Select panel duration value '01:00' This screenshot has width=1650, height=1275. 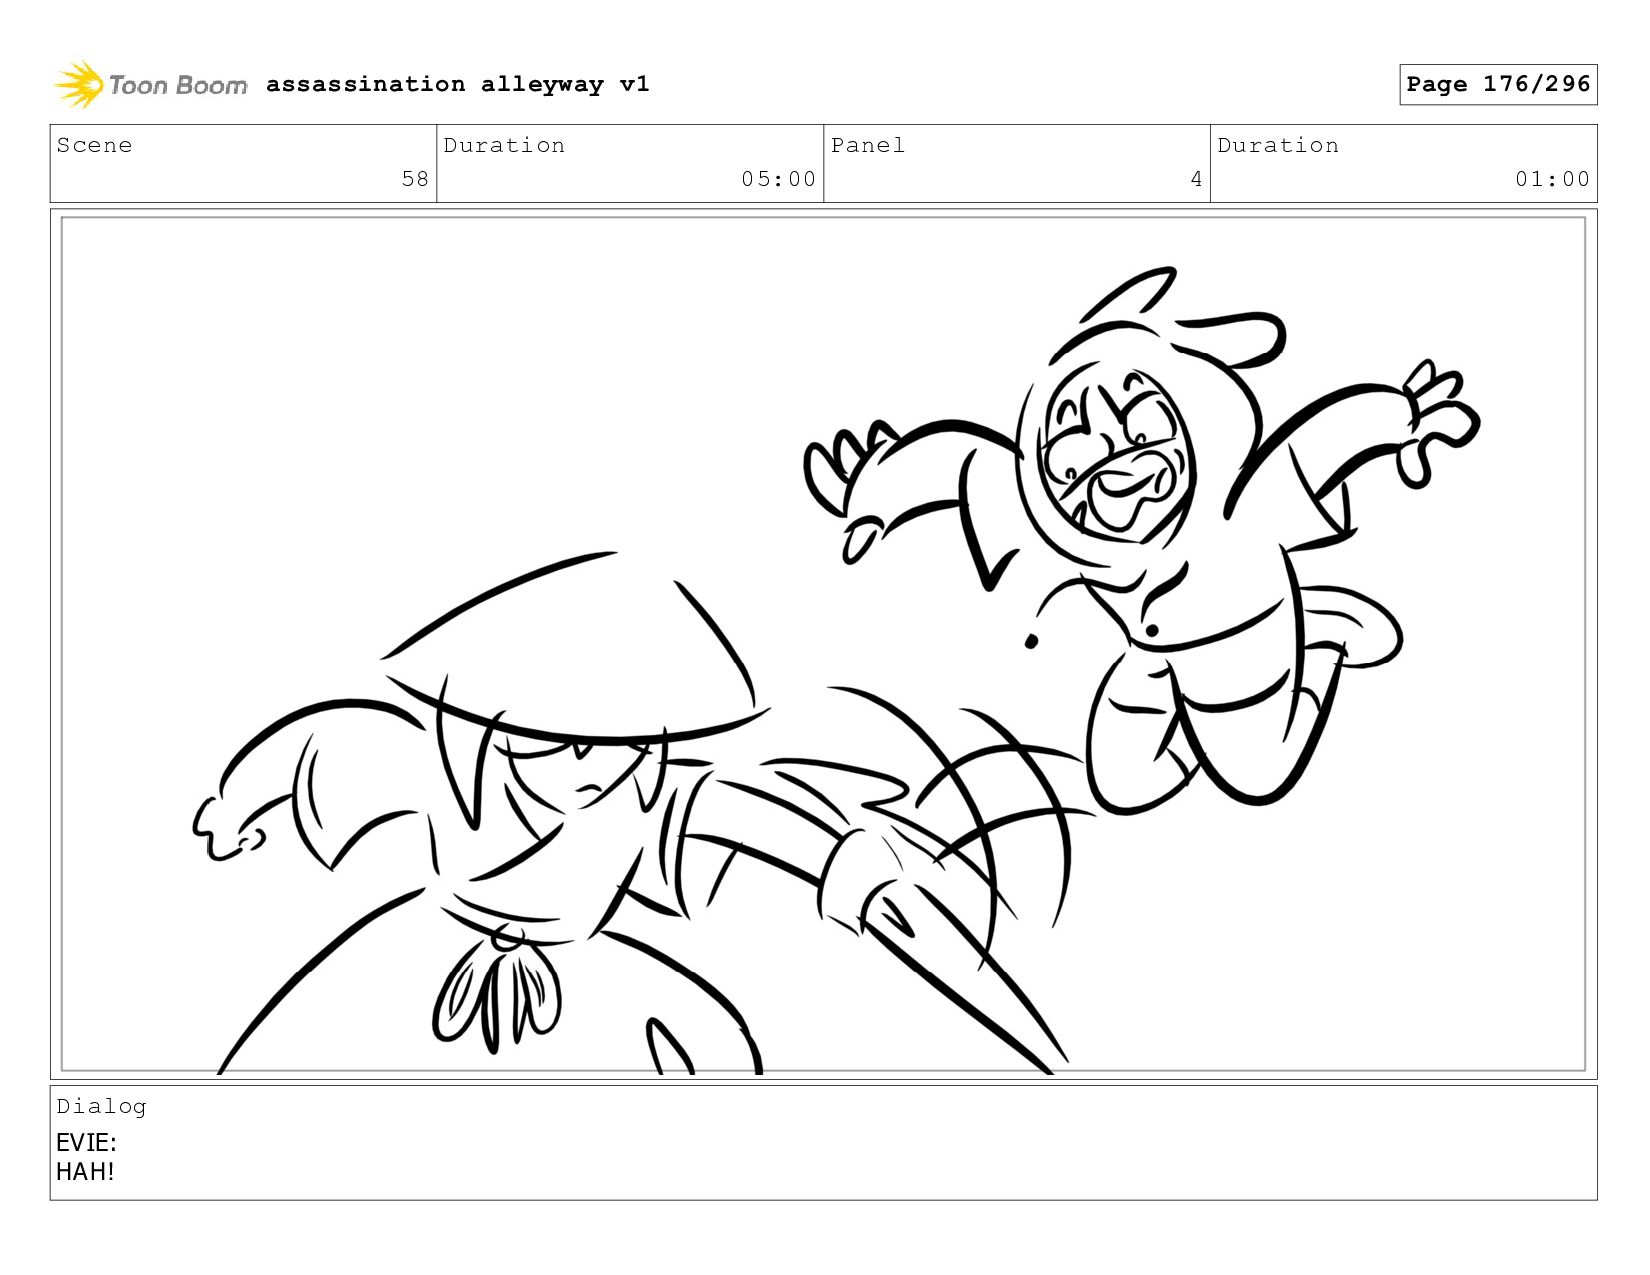coord(1552,179)
